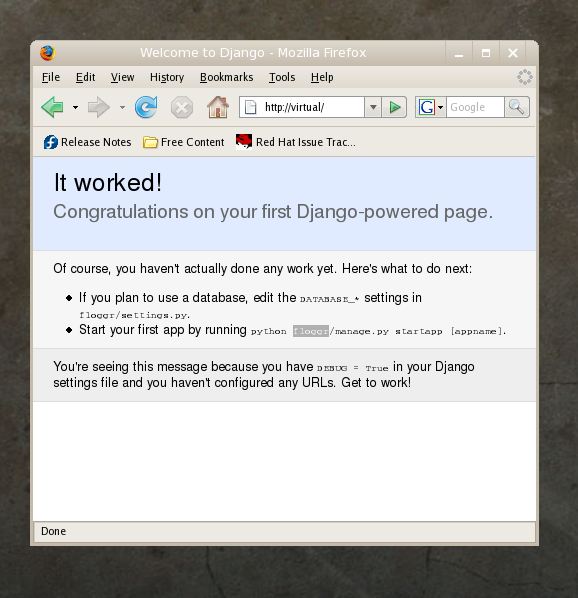Click the Stop loading icon

click(181, 108)
